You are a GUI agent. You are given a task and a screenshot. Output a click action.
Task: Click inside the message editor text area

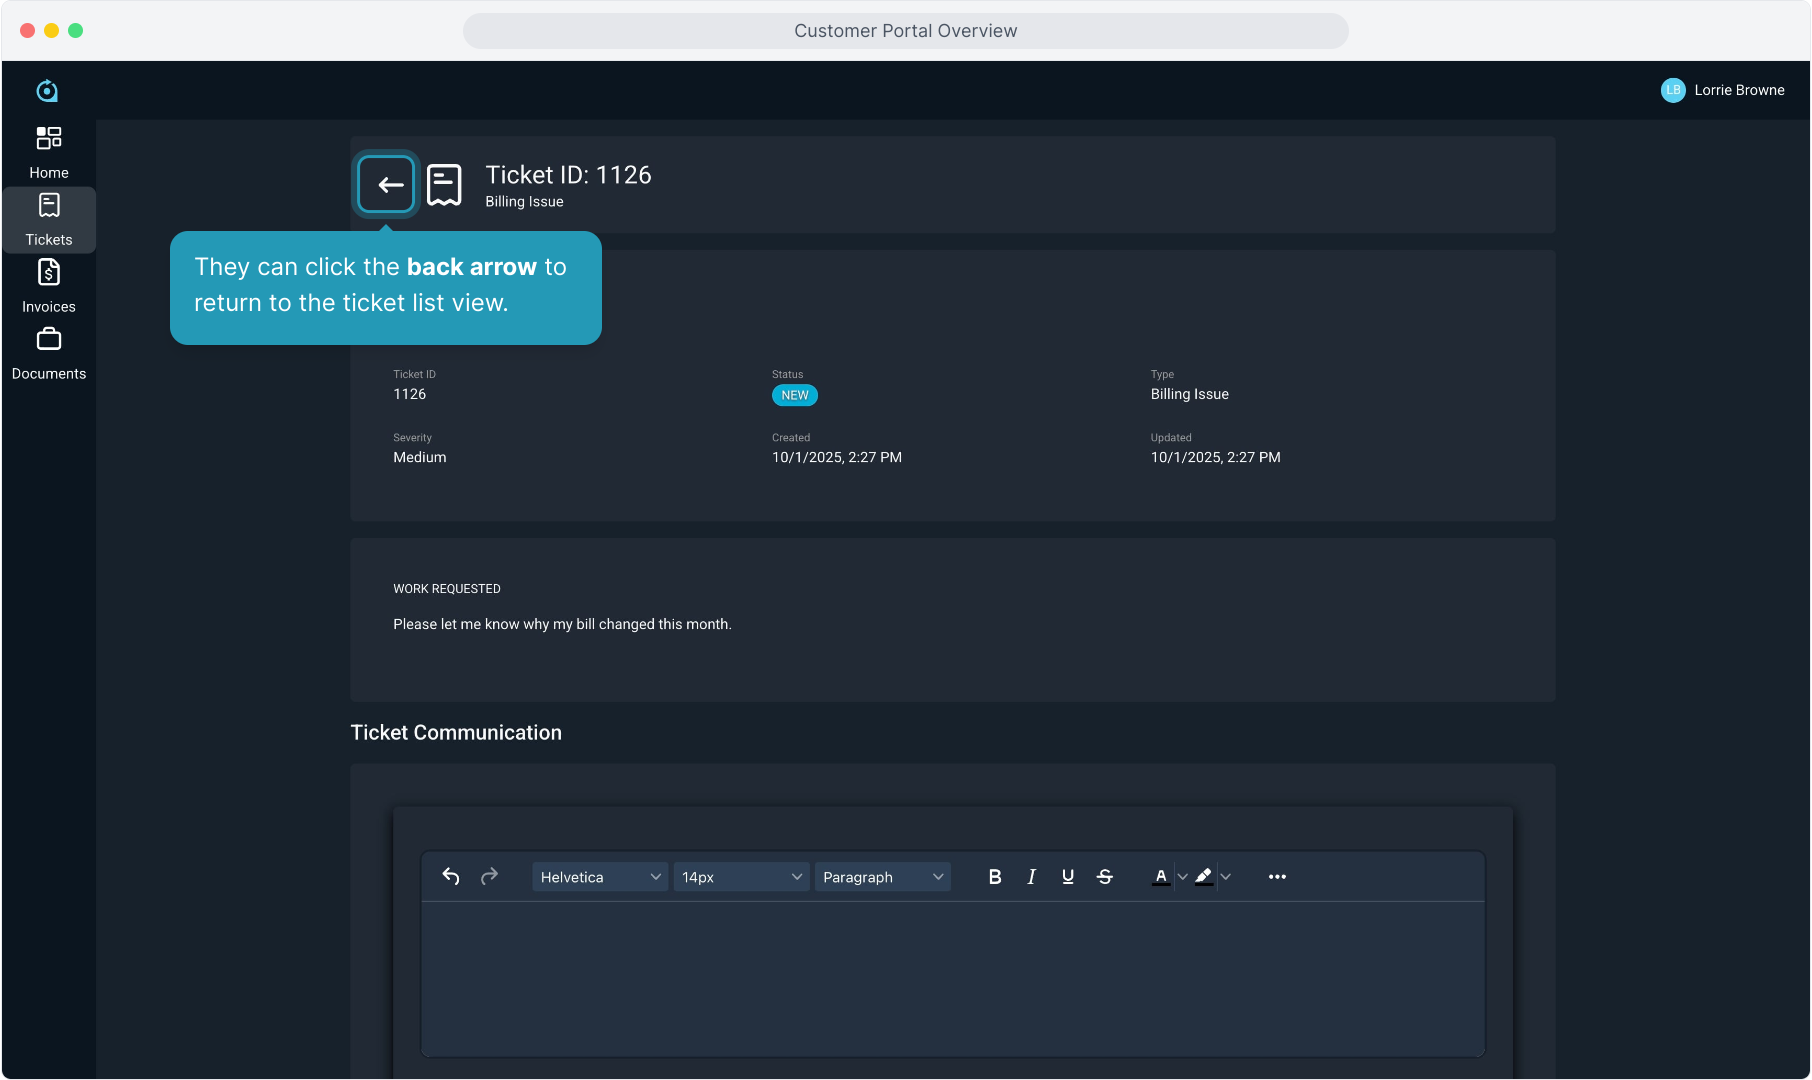coord(952,977)
